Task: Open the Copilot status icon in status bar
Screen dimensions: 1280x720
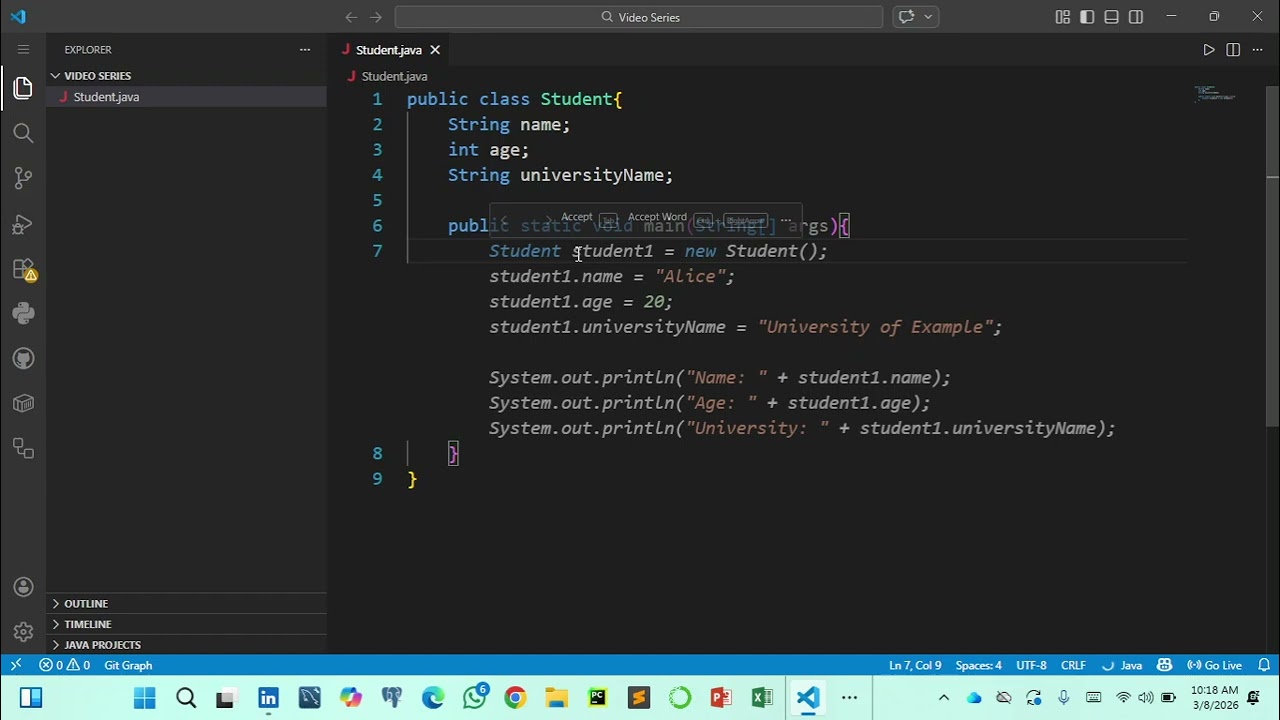Action: coord(1164,665)
